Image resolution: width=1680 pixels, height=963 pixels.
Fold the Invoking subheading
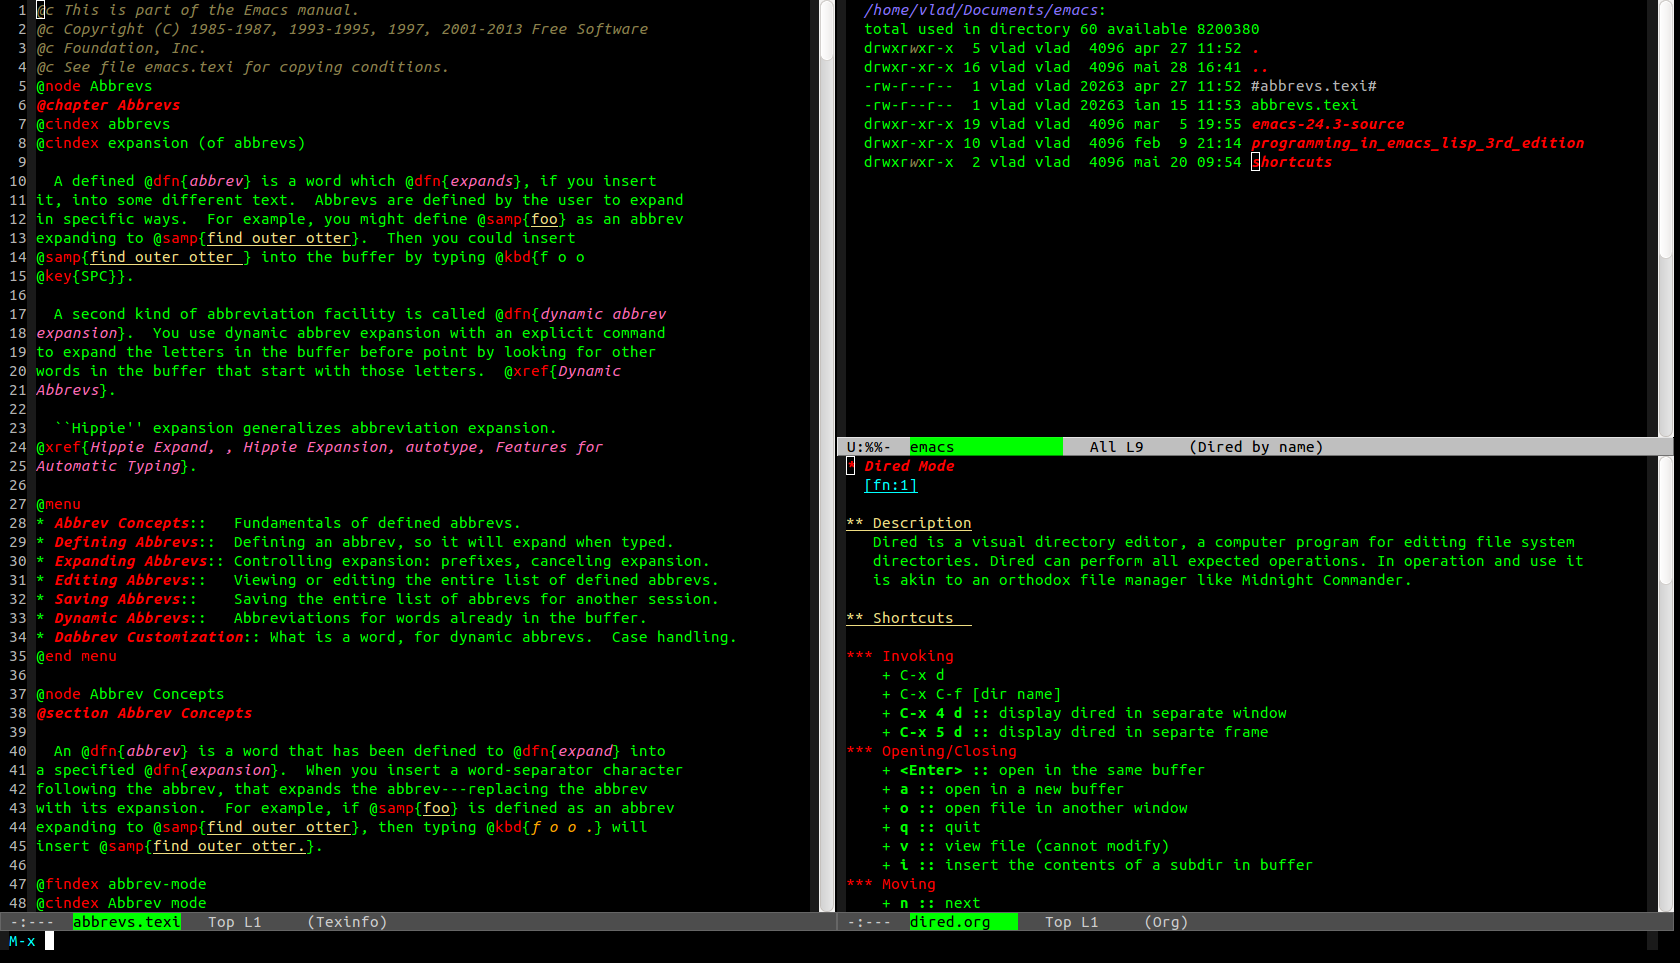(900, 656)
